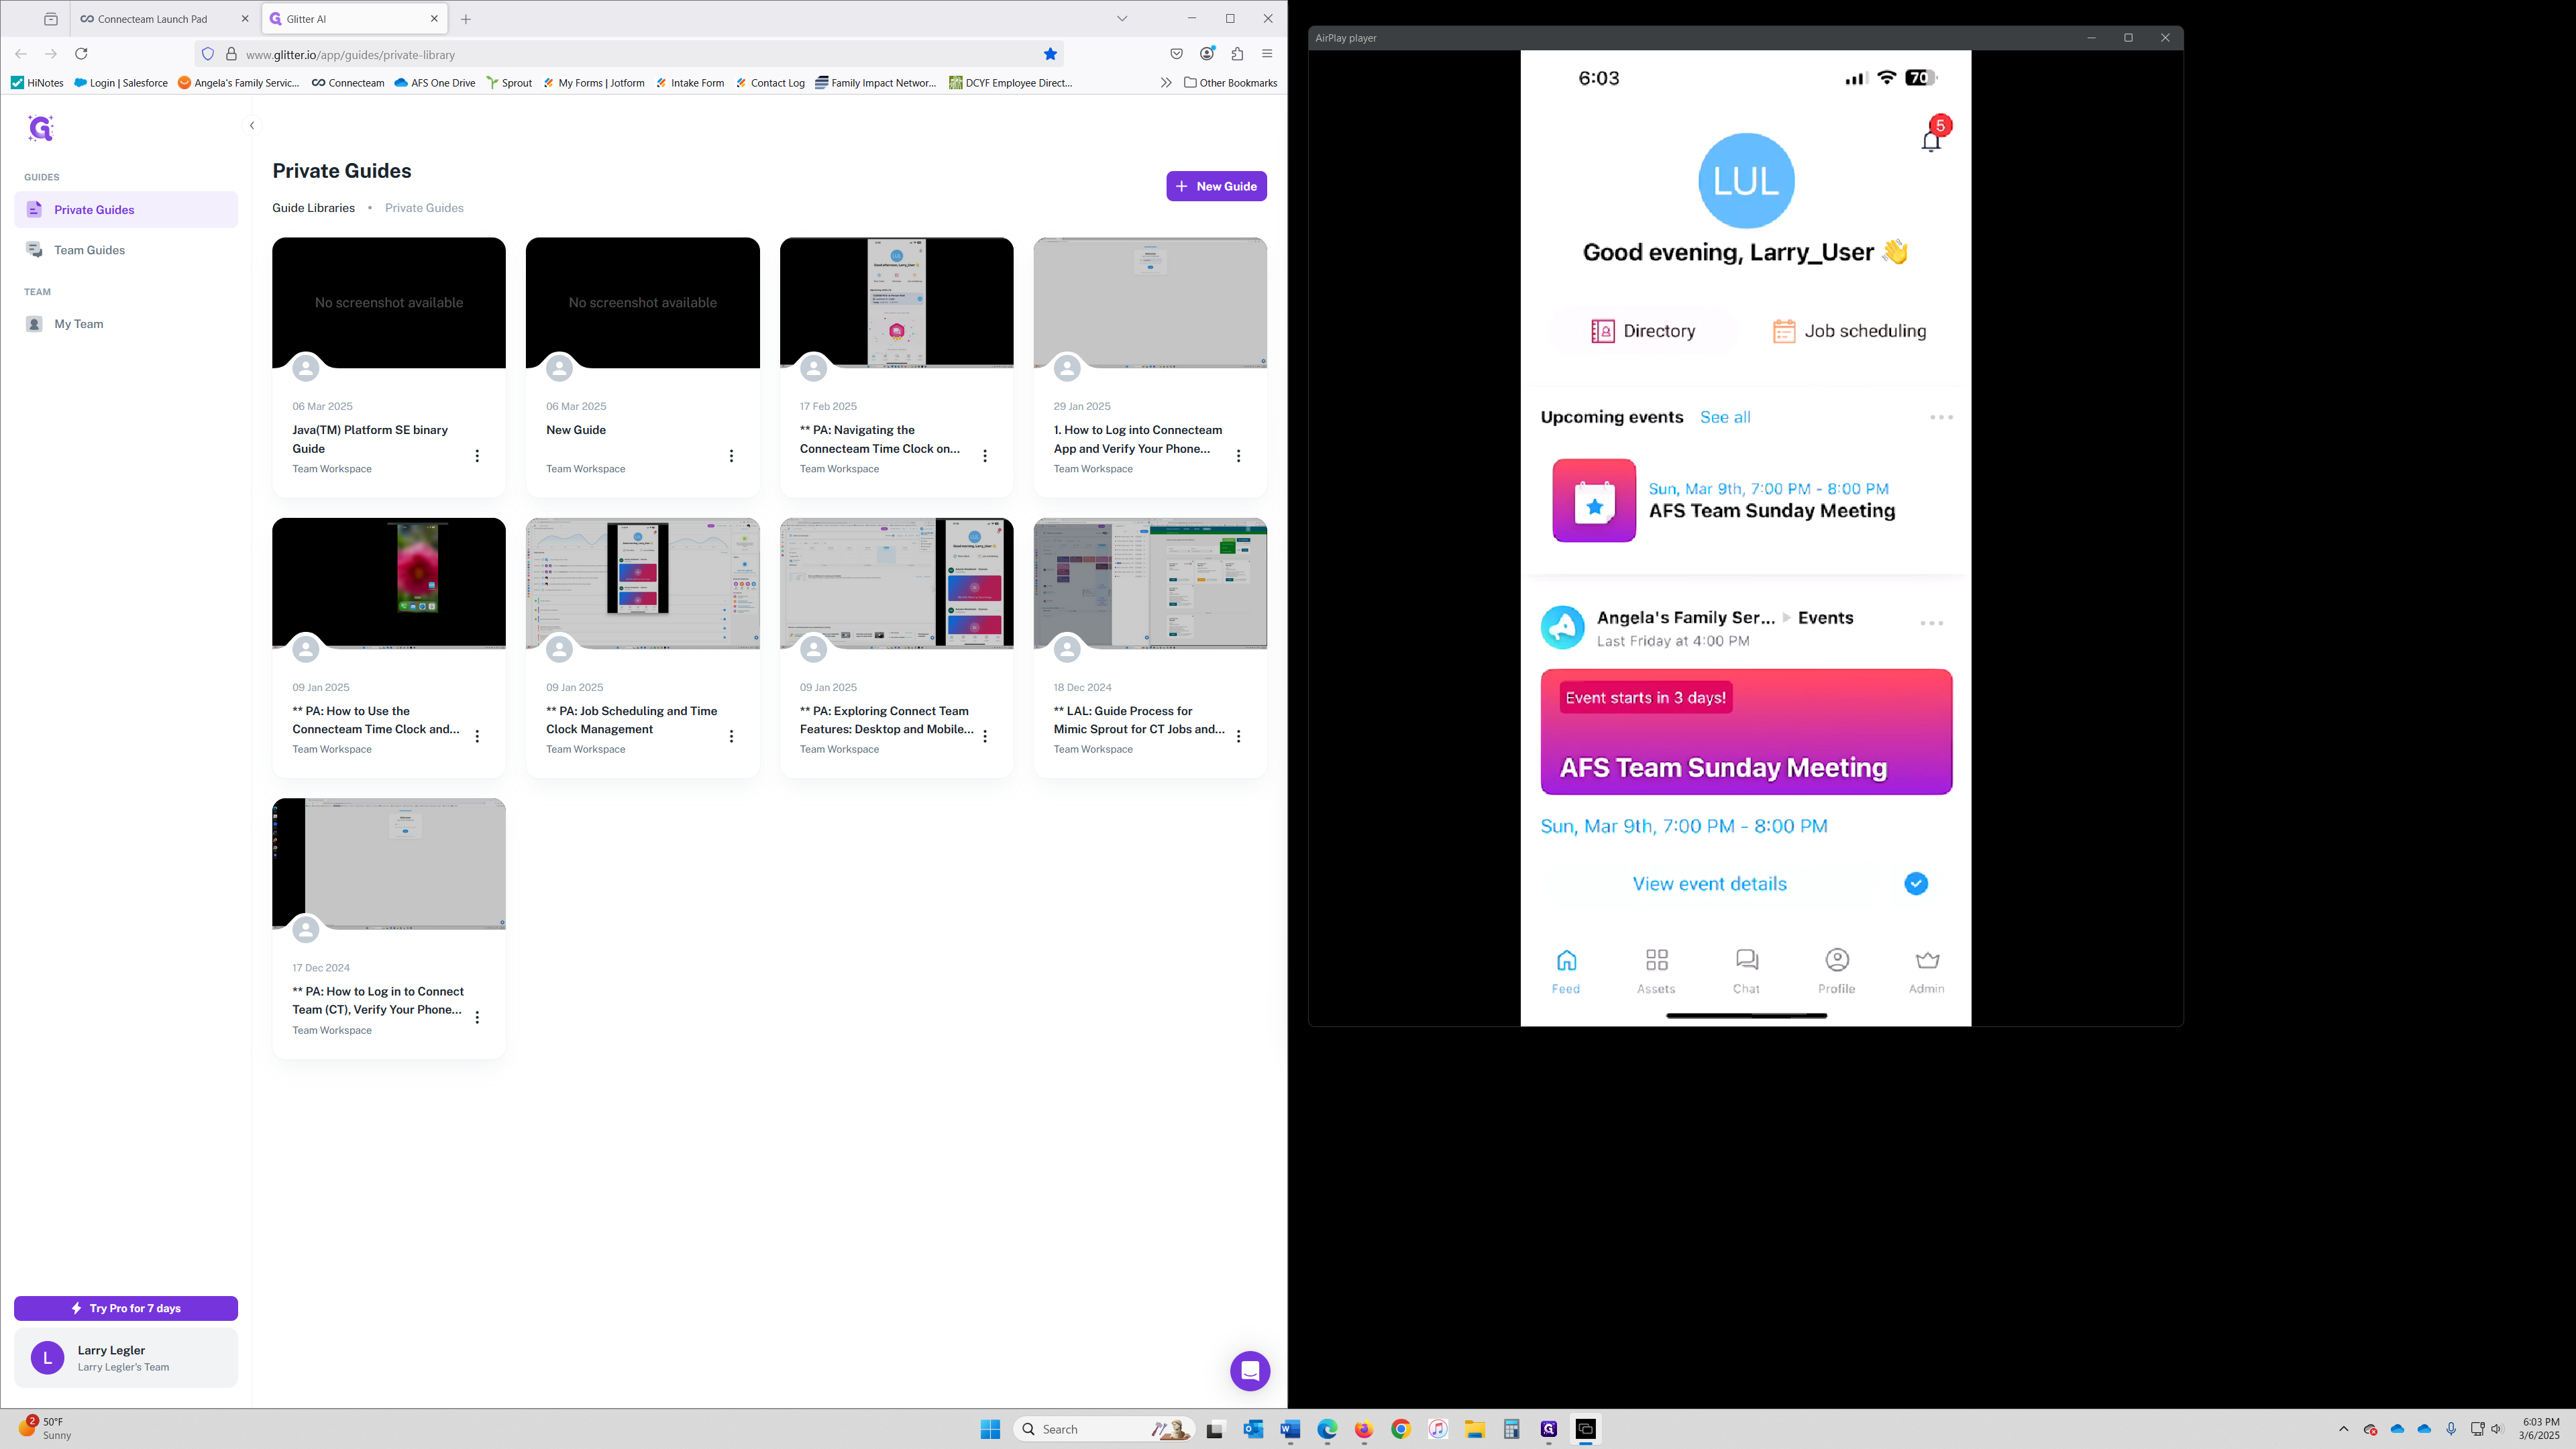Open the Connecteam bookmark
The image size is (2576, 1449).
(x=348, y=83)
